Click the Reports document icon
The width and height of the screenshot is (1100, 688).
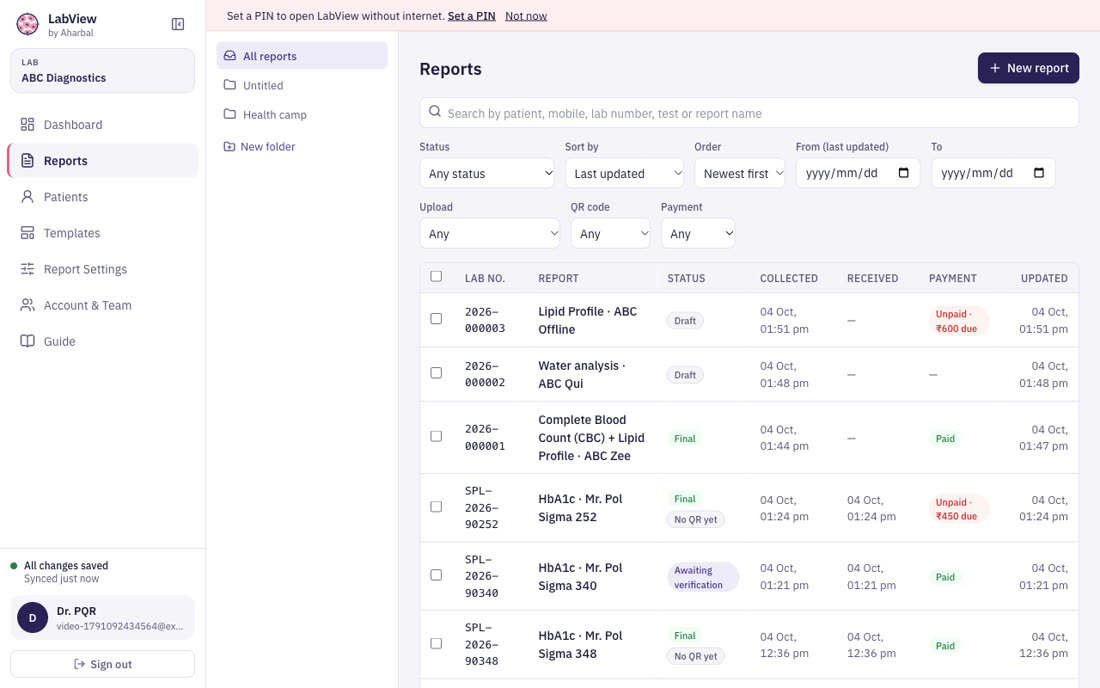pos(27,161)
